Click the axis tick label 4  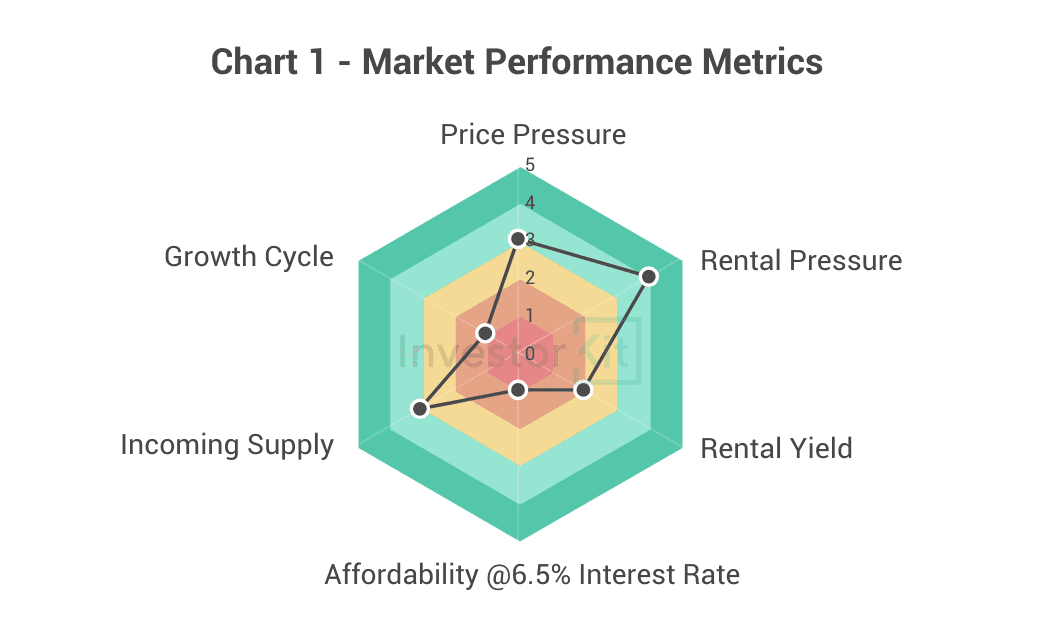click(530, 203)
